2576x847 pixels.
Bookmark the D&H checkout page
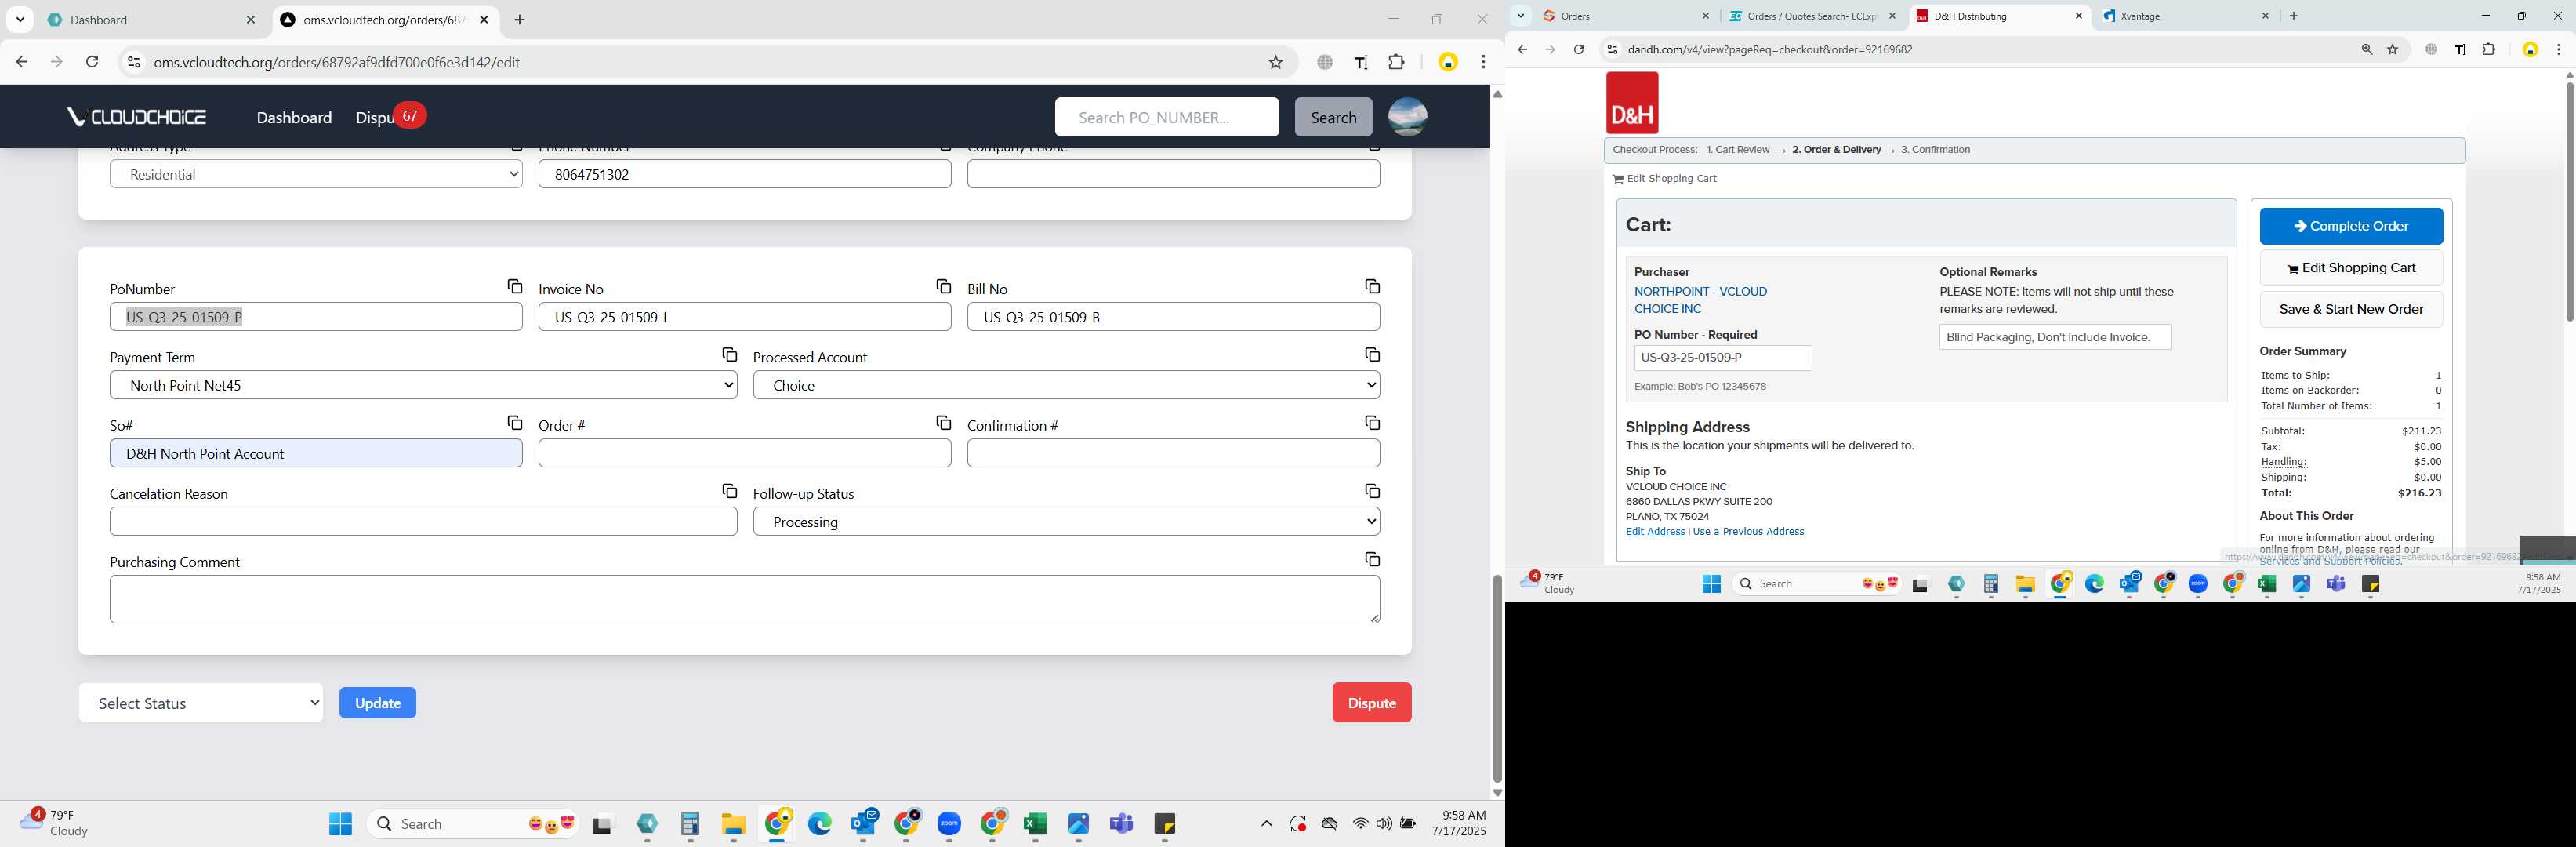tap(2392, 49)
